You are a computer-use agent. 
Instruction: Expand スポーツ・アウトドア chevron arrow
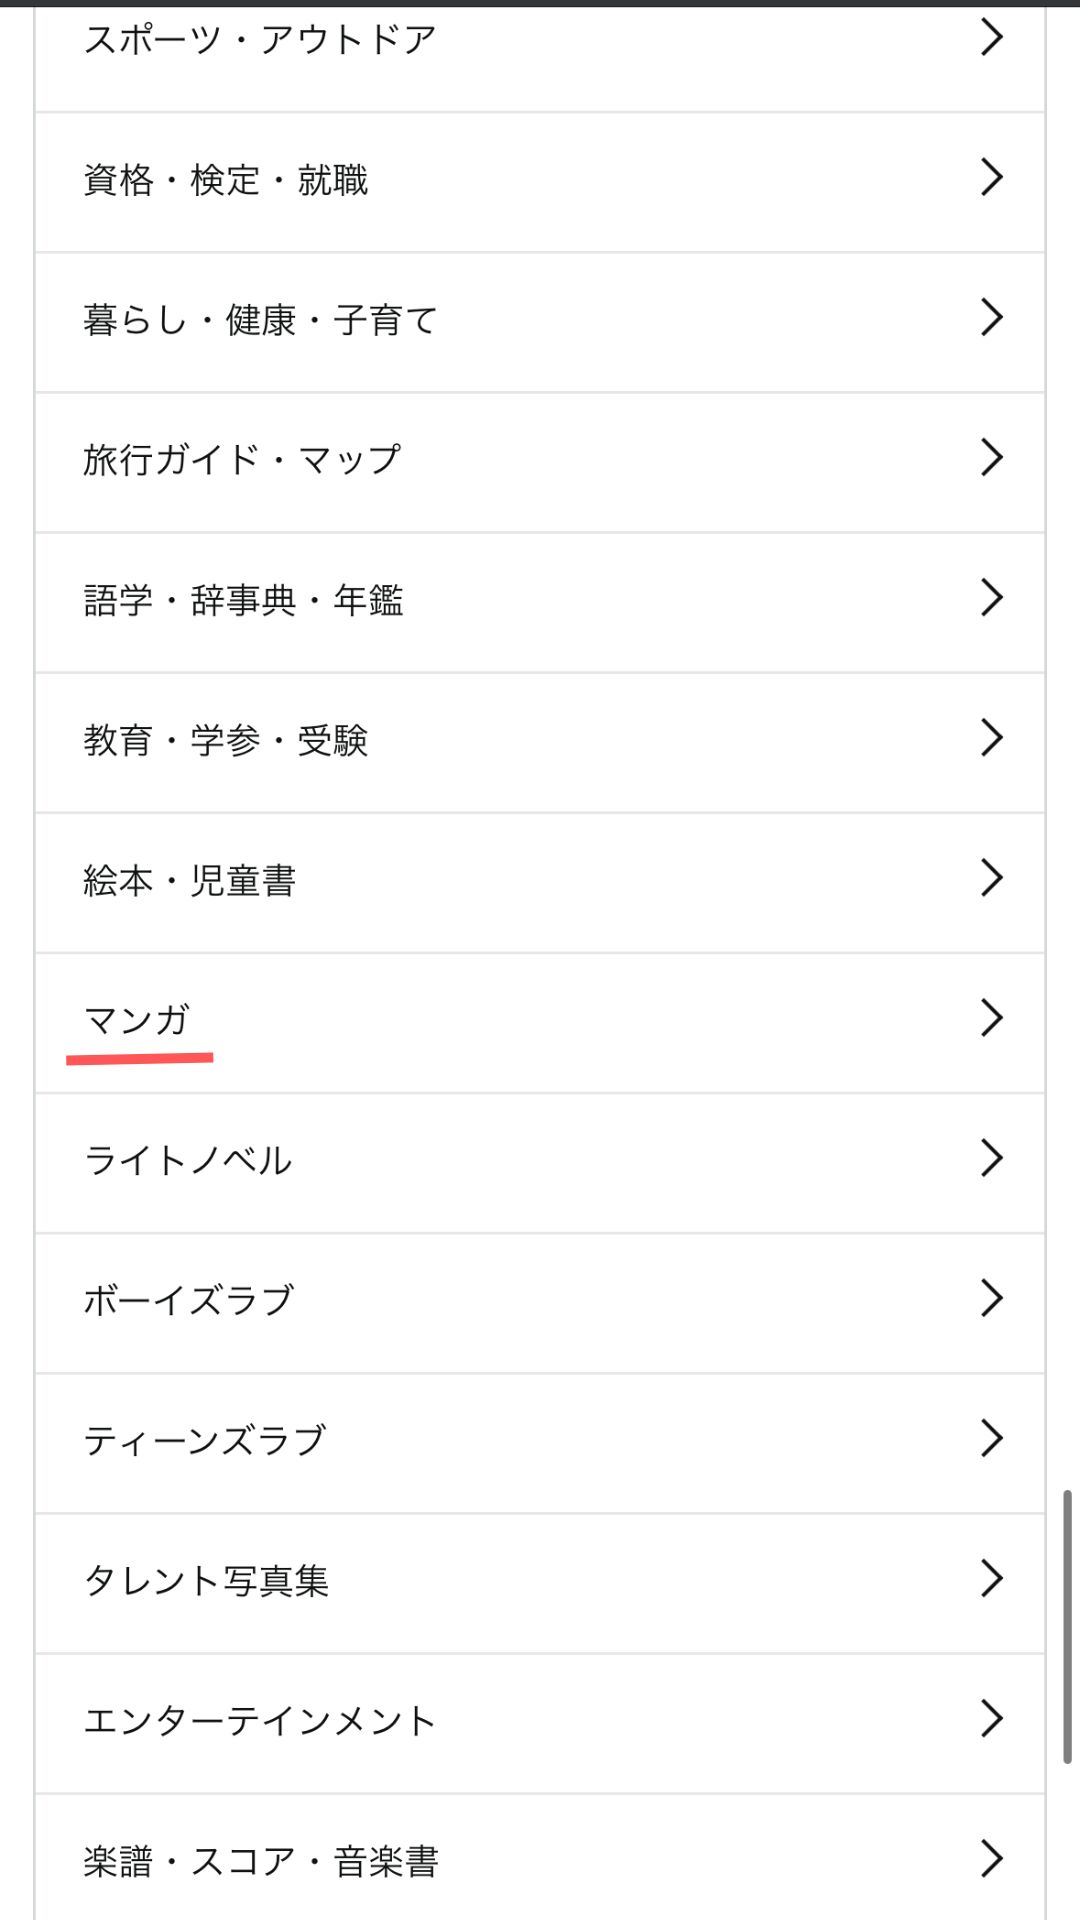click(x=991, y=38)
